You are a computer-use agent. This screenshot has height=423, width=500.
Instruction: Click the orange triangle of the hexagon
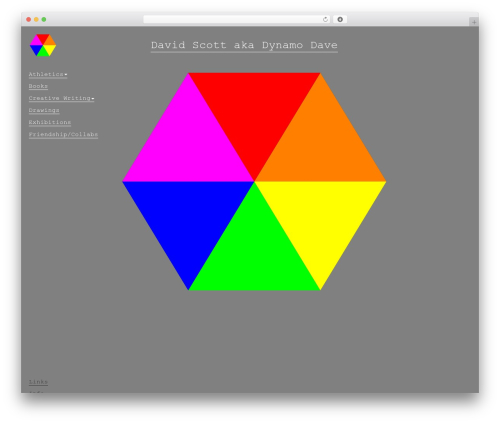(x=320, y=145)
